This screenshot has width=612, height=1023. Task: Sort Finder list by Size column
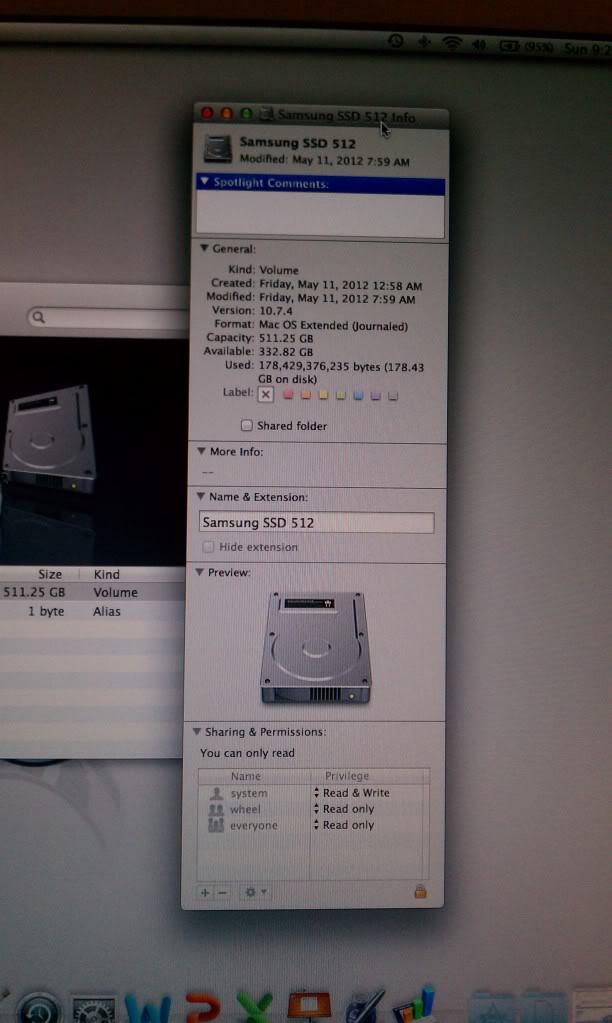point(50,574)
